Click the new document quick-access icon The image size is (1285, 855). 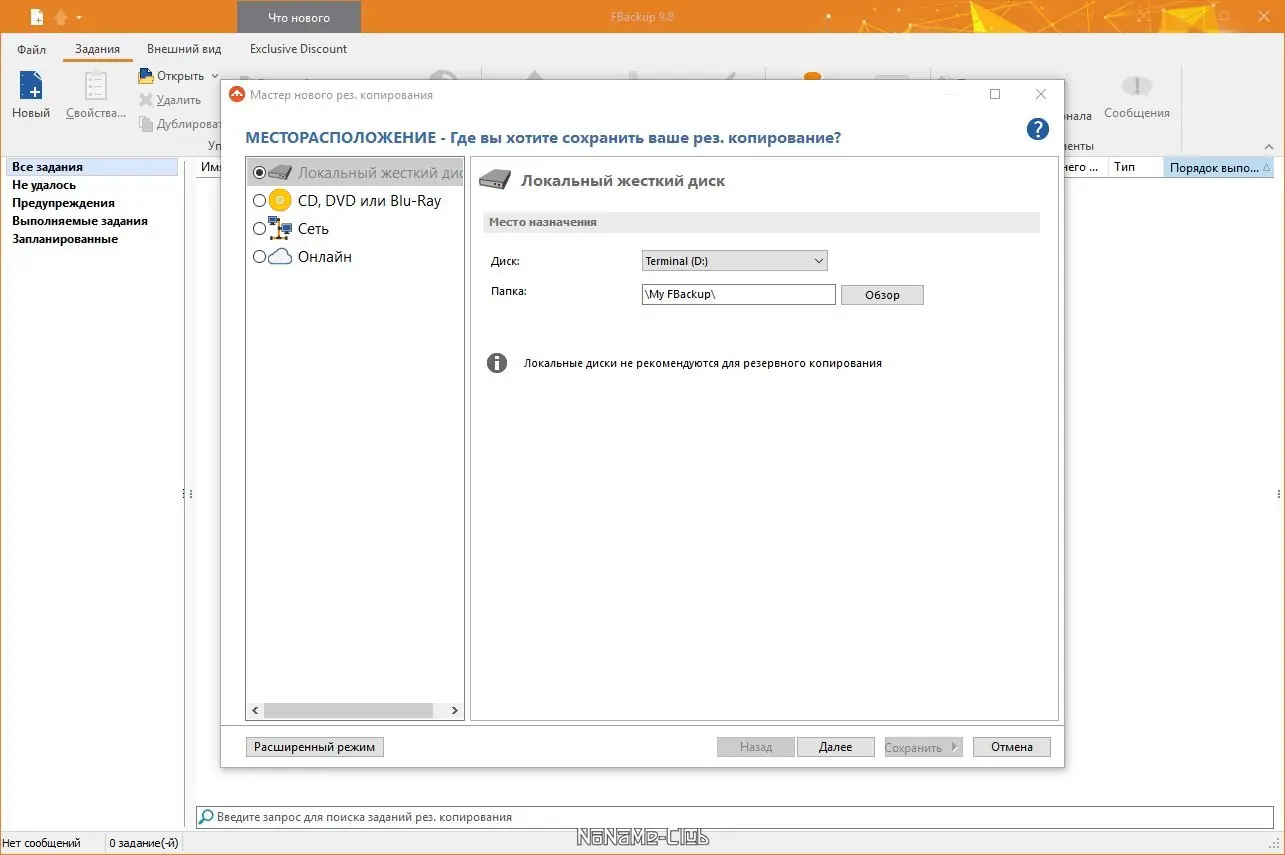pos(37,17)
